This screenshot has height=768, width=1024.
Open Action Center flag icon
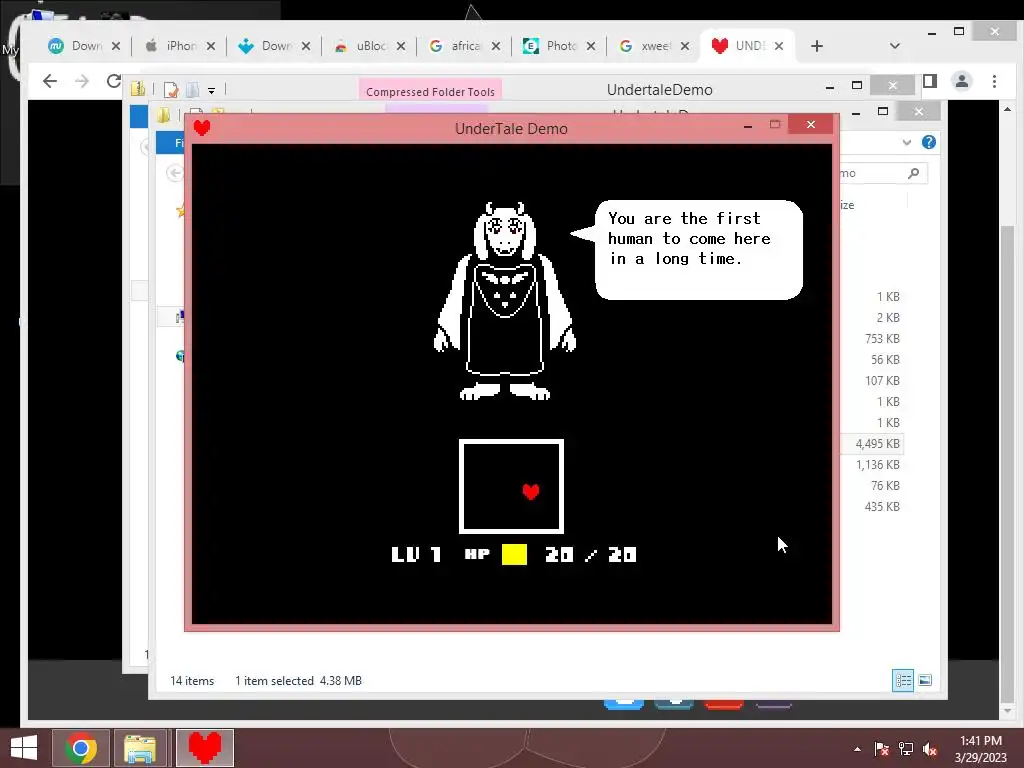(881, 749)
